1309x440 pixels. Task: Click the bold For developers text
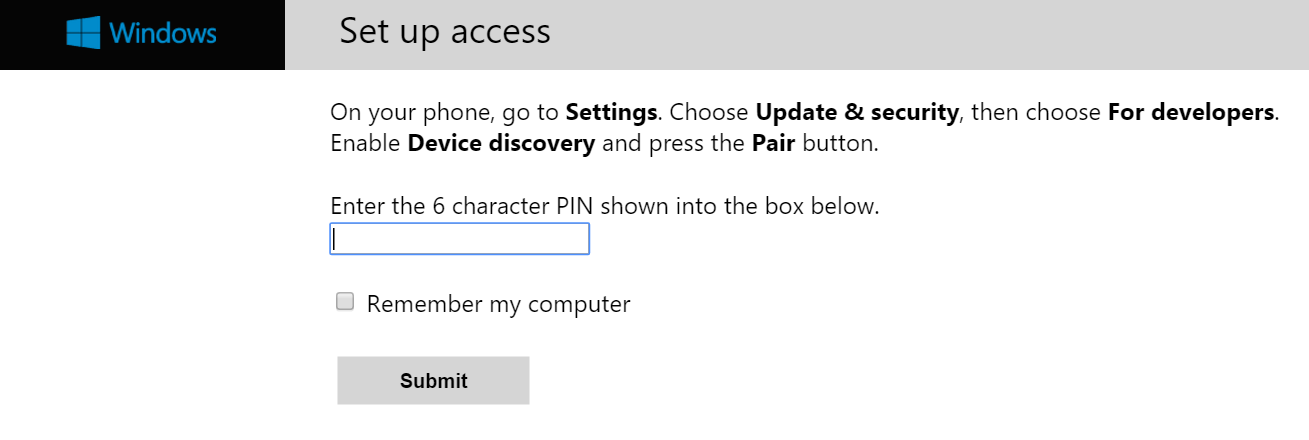click(1192, 111)
